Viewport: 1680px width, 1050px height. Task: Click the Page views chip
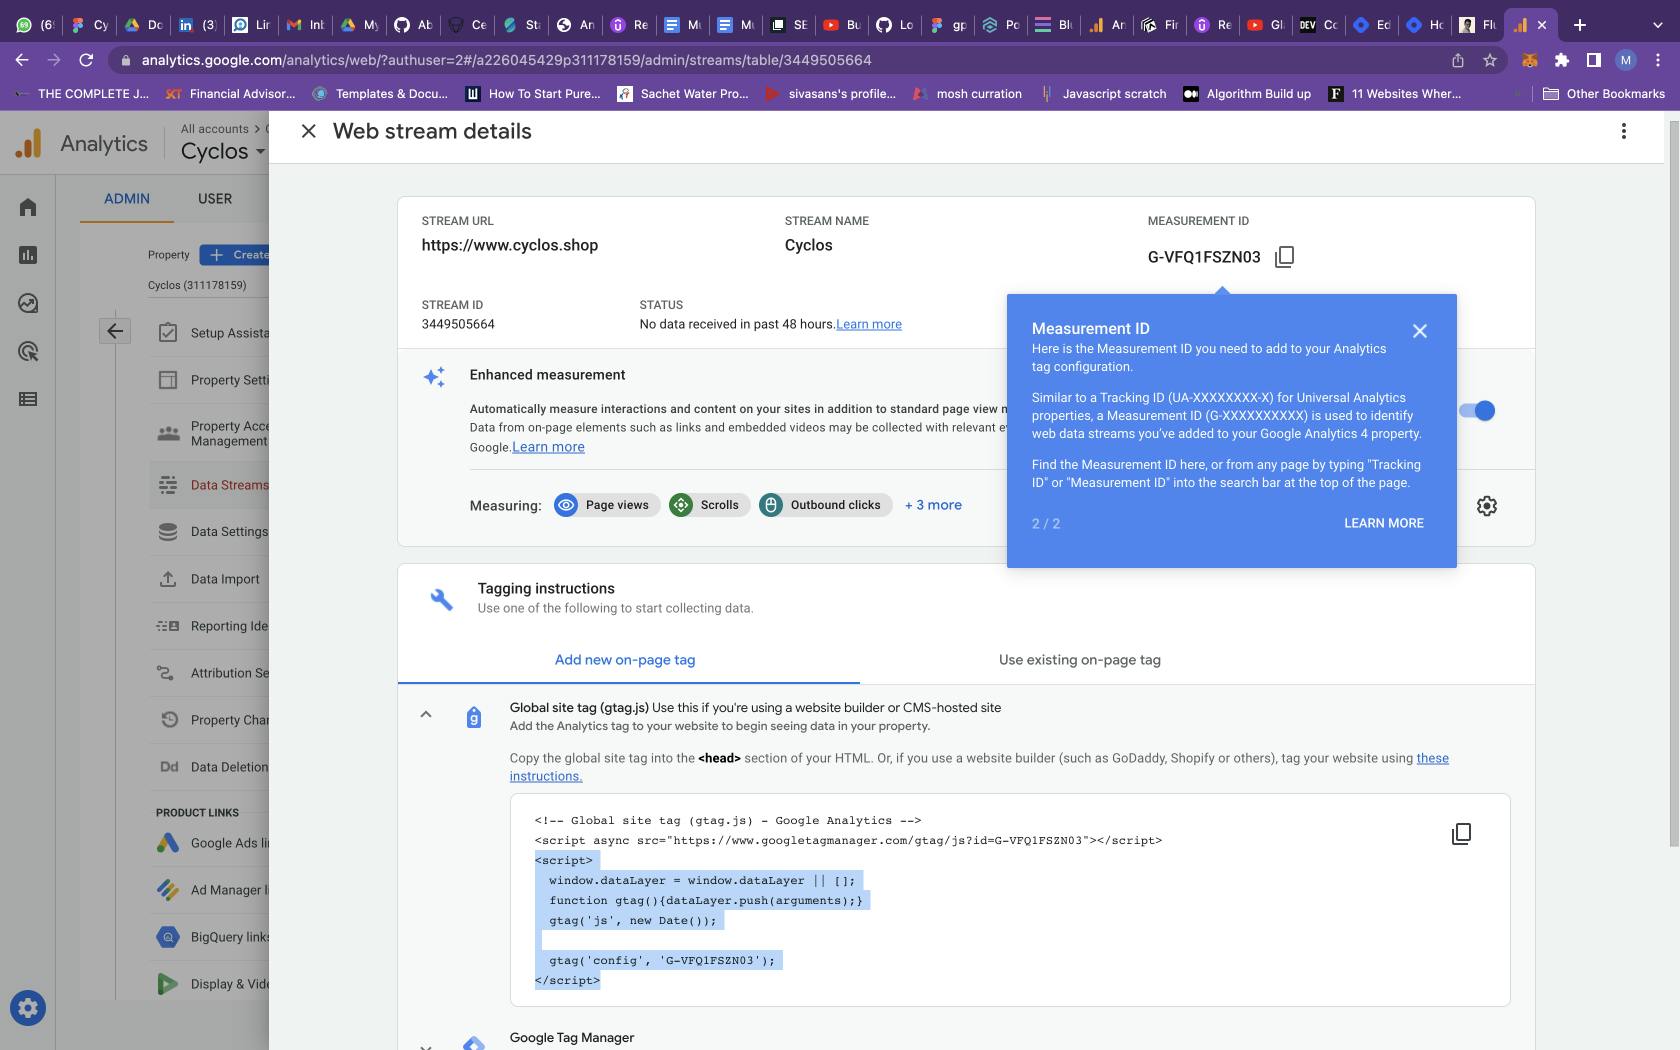(607, 505)
